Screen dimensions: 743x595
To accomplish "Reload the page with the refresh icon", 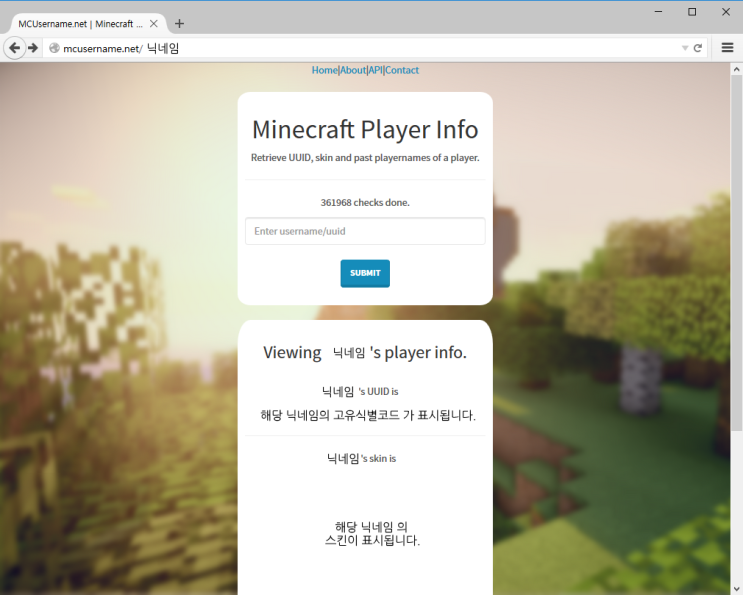I will click(x=698, y=48).
